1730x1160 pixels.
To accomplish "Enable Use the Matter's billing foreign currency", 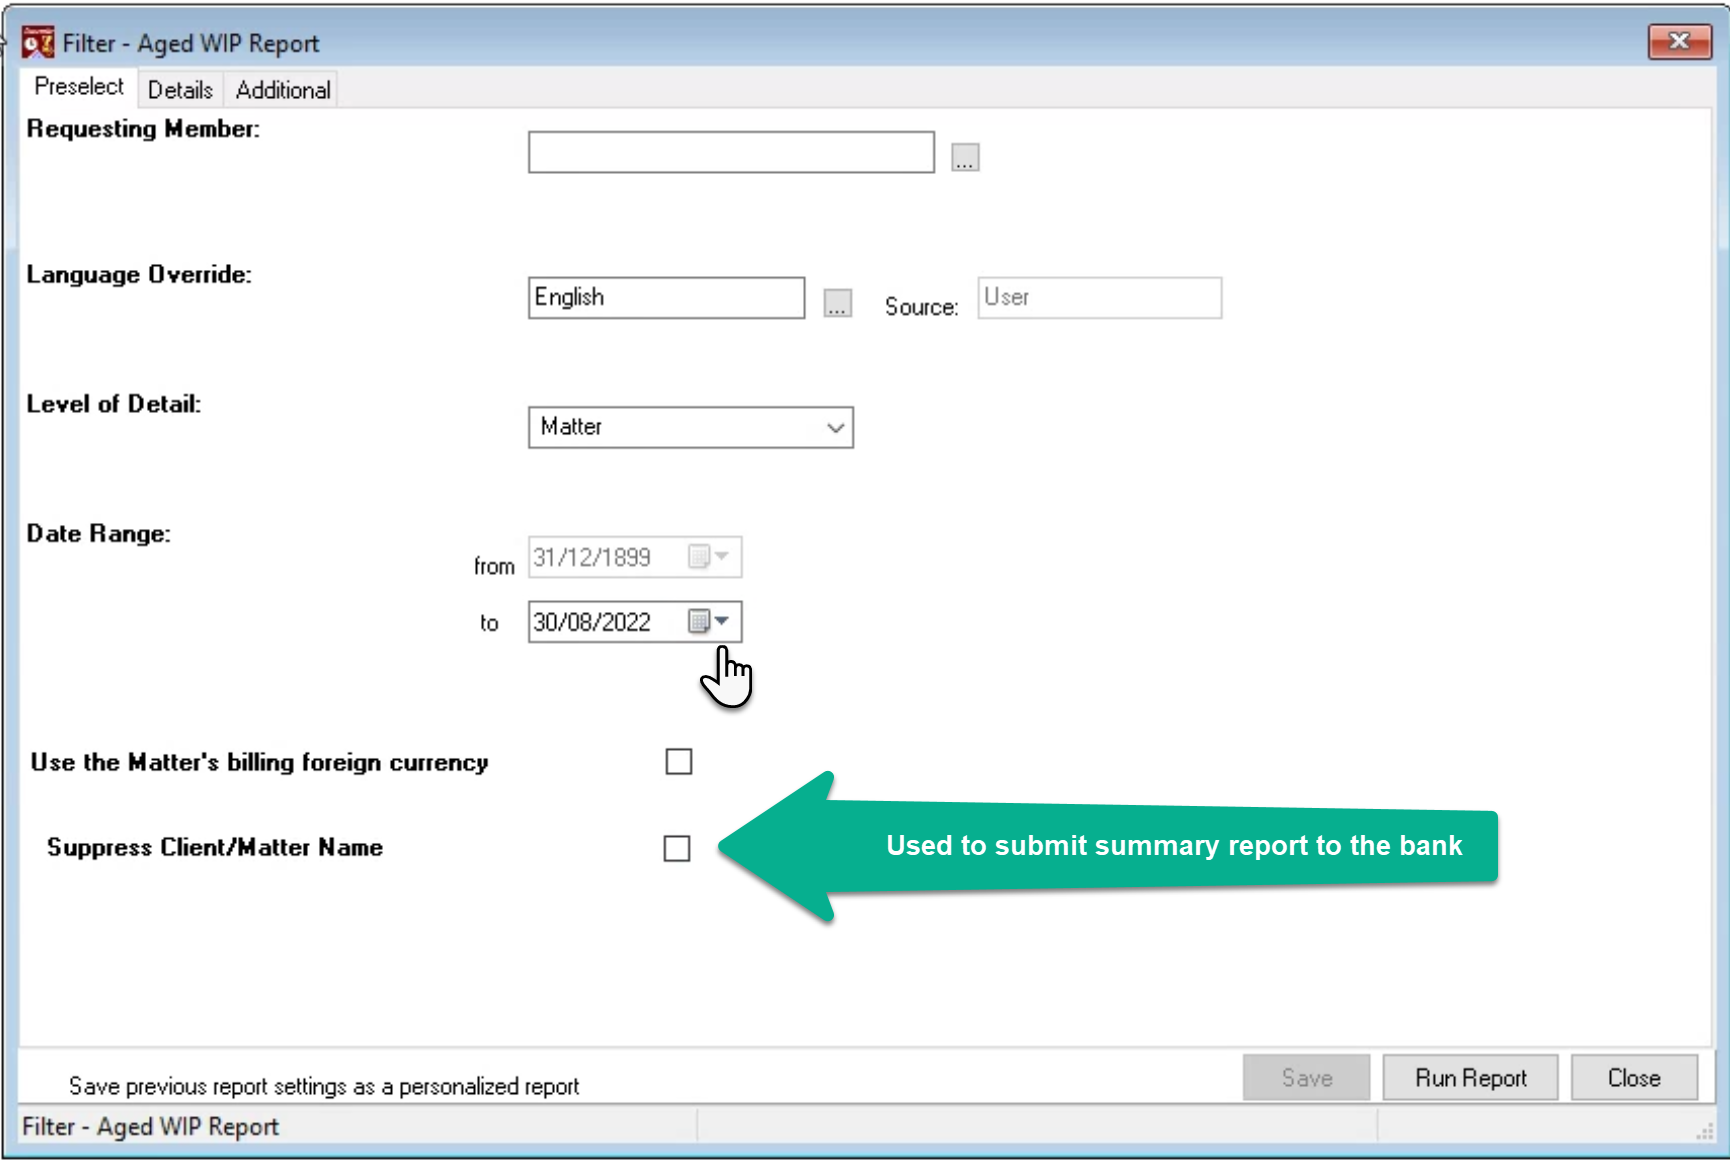I will coord(679,762).
